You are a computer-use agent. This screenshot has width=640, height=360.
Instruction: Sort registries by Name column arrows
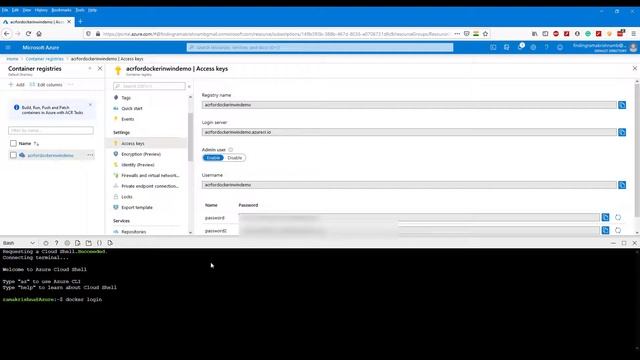36,144
